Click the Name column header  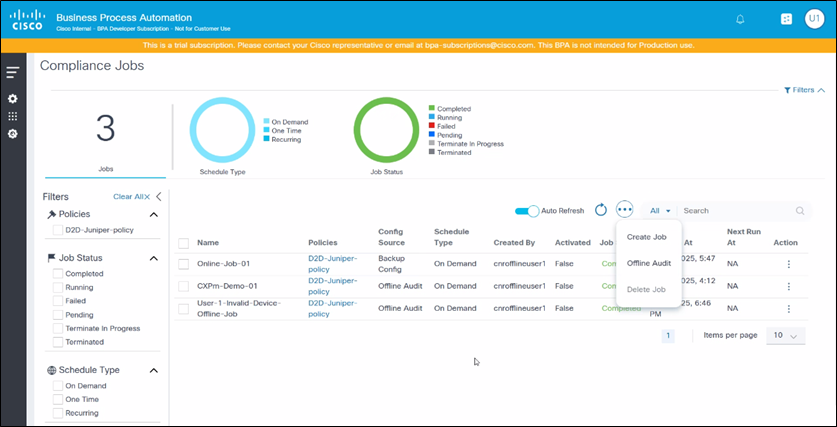pos(208,242)
